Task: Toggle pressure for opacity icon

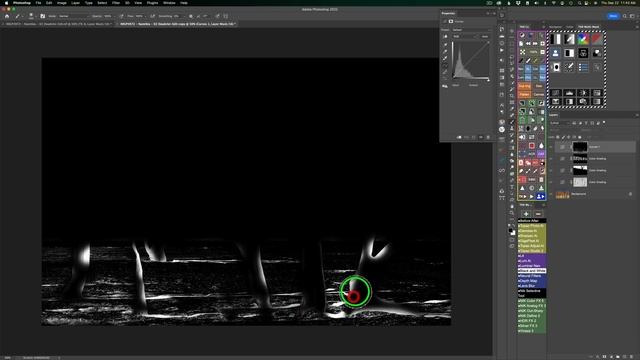Action: (122, 16)
